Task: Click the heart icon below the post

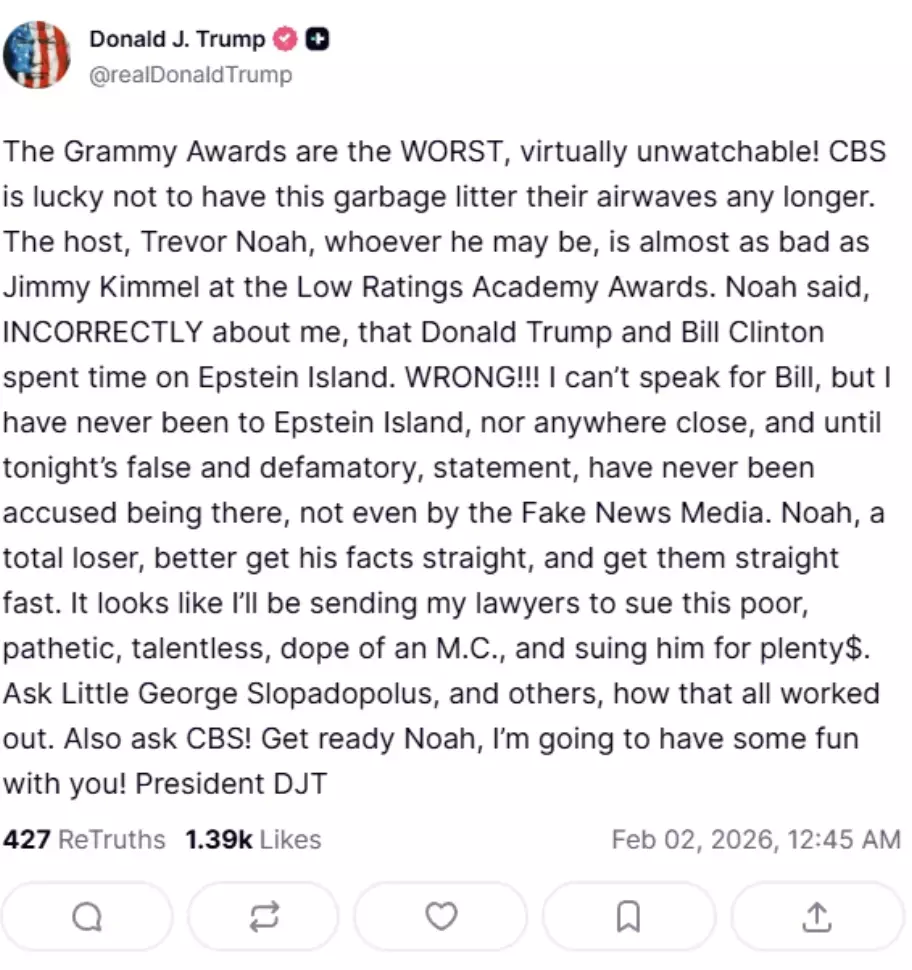Action: coord(440,916)
